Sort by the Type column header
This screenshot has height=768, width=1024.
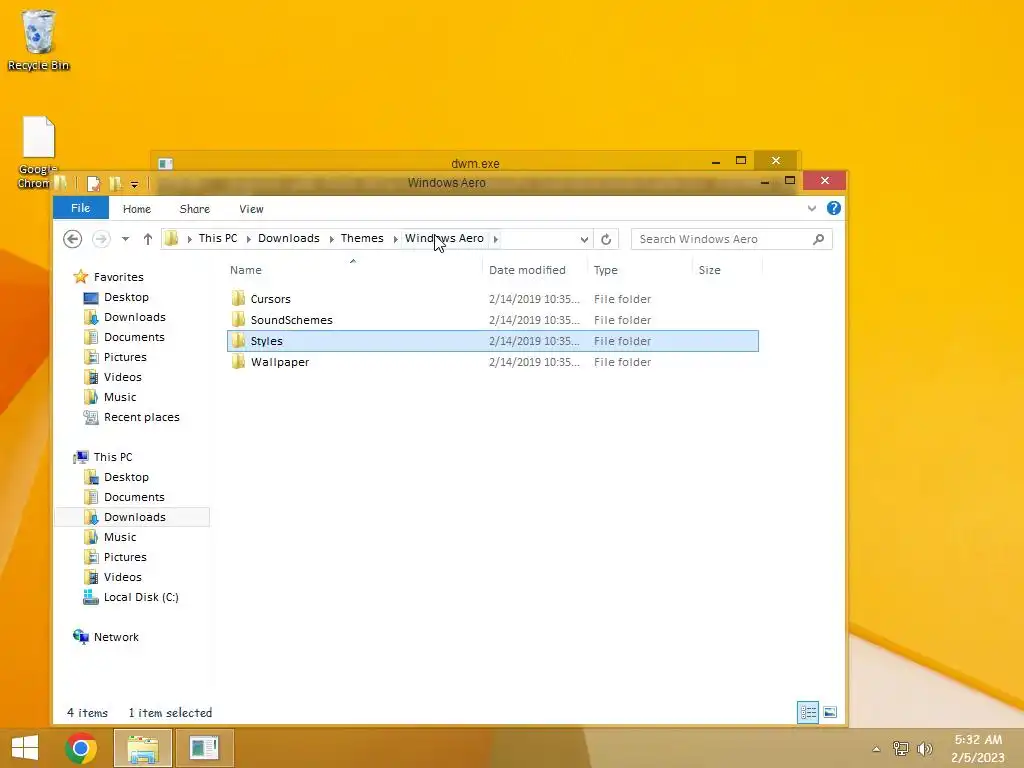pyautogui.click(x=605, y=270)
